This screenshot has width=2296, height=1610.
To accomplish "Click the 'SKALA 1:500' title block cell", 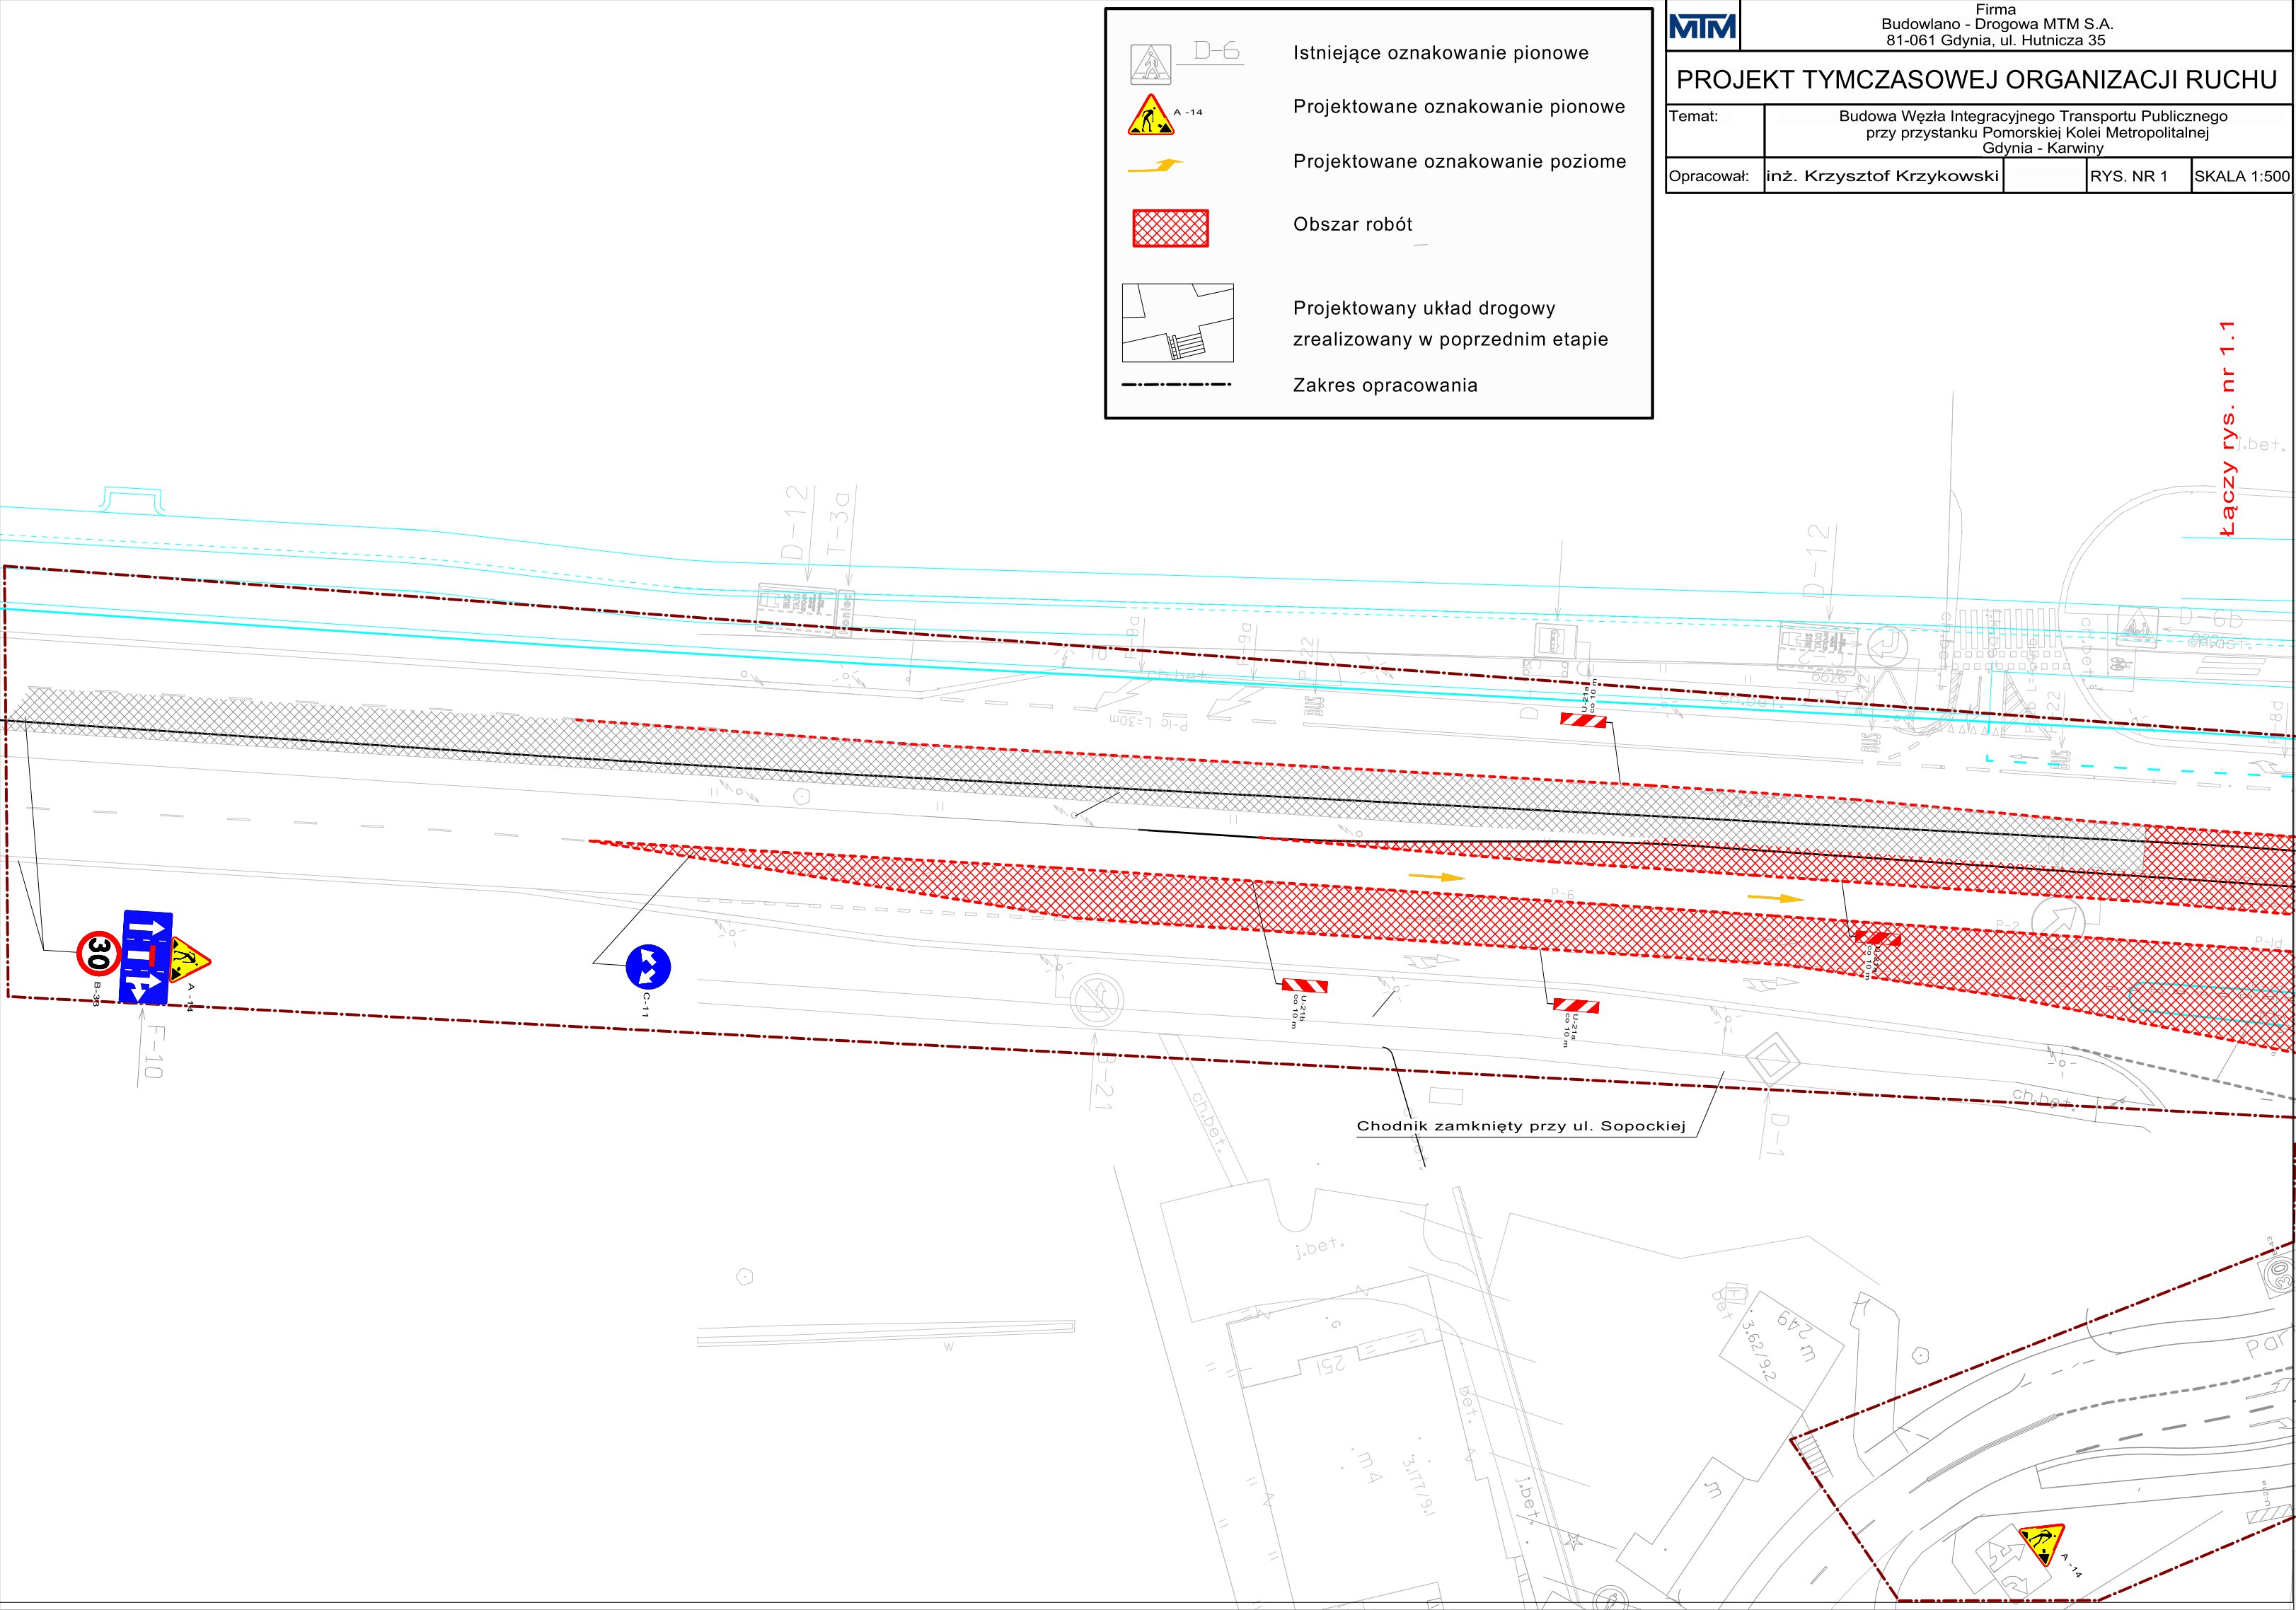I will tap(2241, 177).
